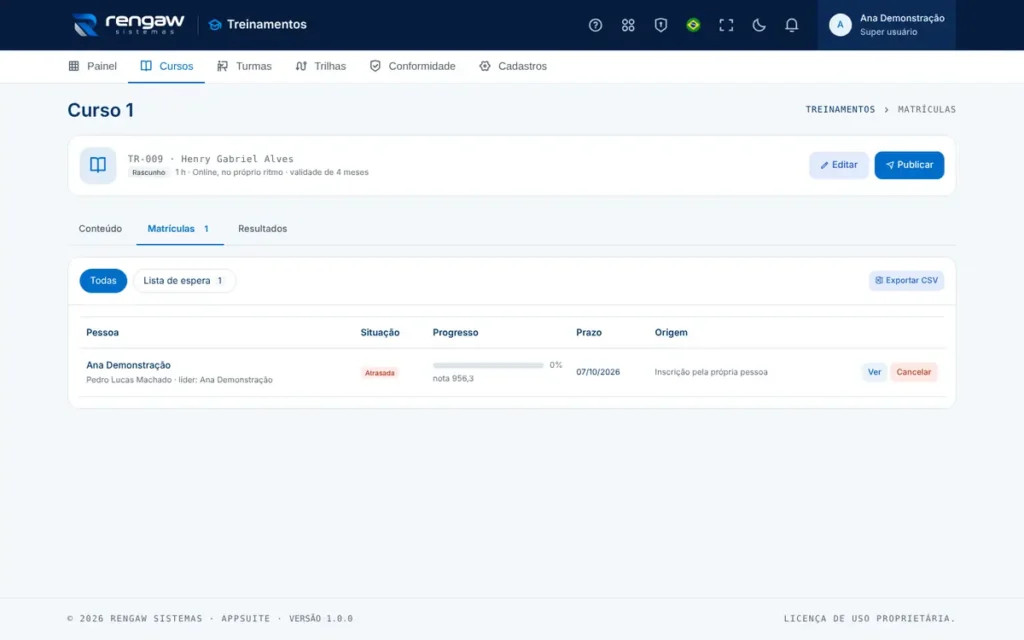Click Ver for Ana Demonstração
The width and height of the screenshot is (1024, 640).
[x=874, y=372]
